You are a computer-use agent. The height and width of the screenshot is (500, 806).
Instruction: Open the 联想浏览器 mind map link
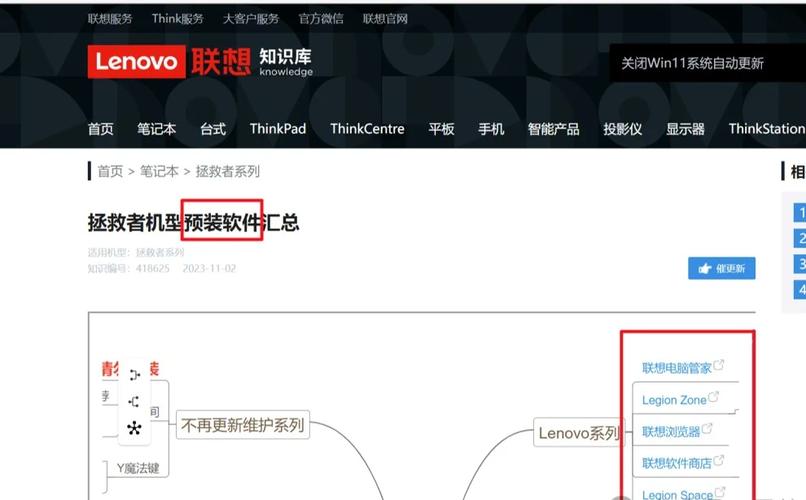pos(671,432)
